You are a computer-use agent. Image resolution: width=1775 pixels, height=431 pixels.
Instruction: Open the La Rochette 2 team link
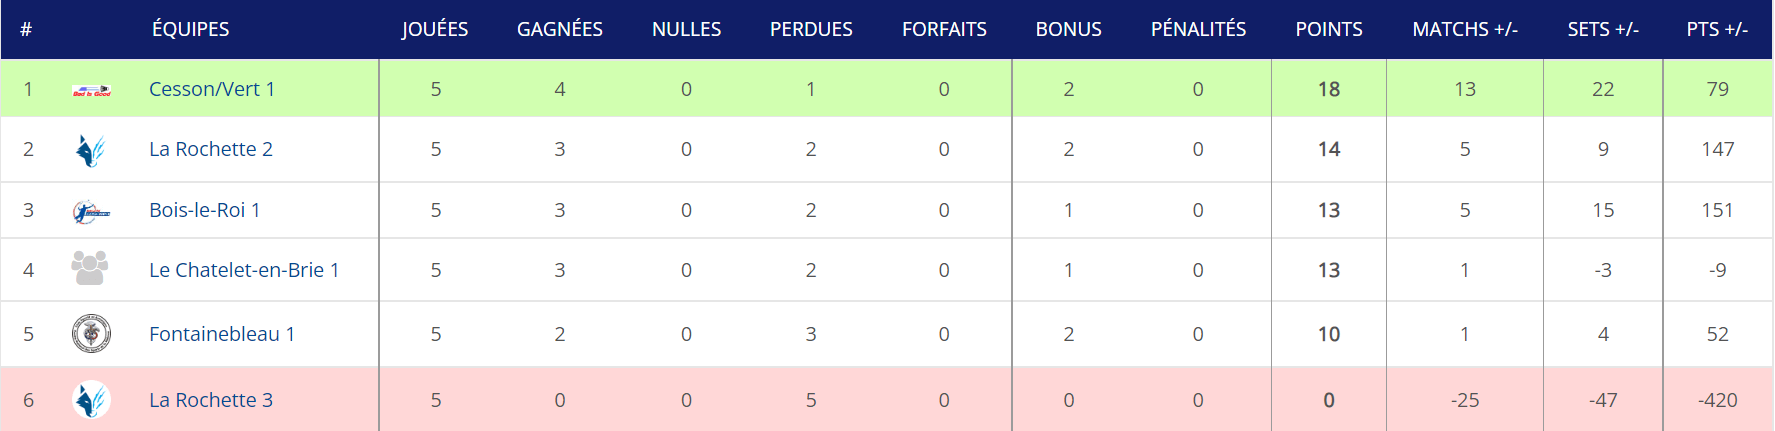tap(210, 149)
